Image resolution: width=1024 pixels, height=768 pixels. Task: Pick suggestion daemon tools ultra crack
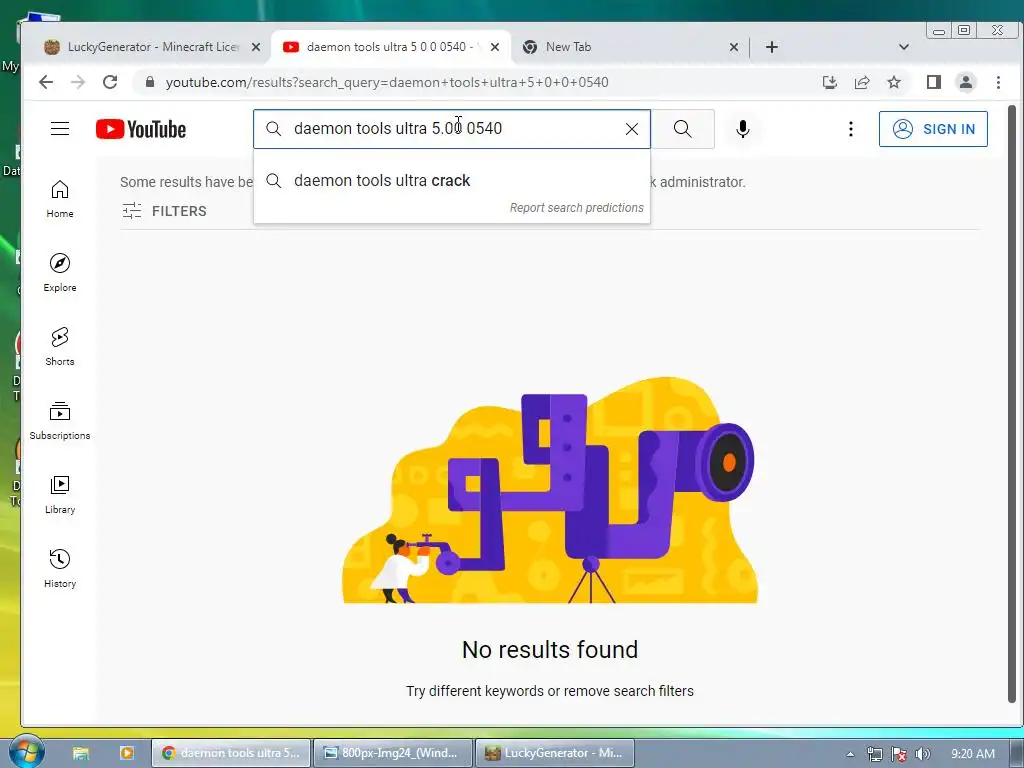pos(451,181)
